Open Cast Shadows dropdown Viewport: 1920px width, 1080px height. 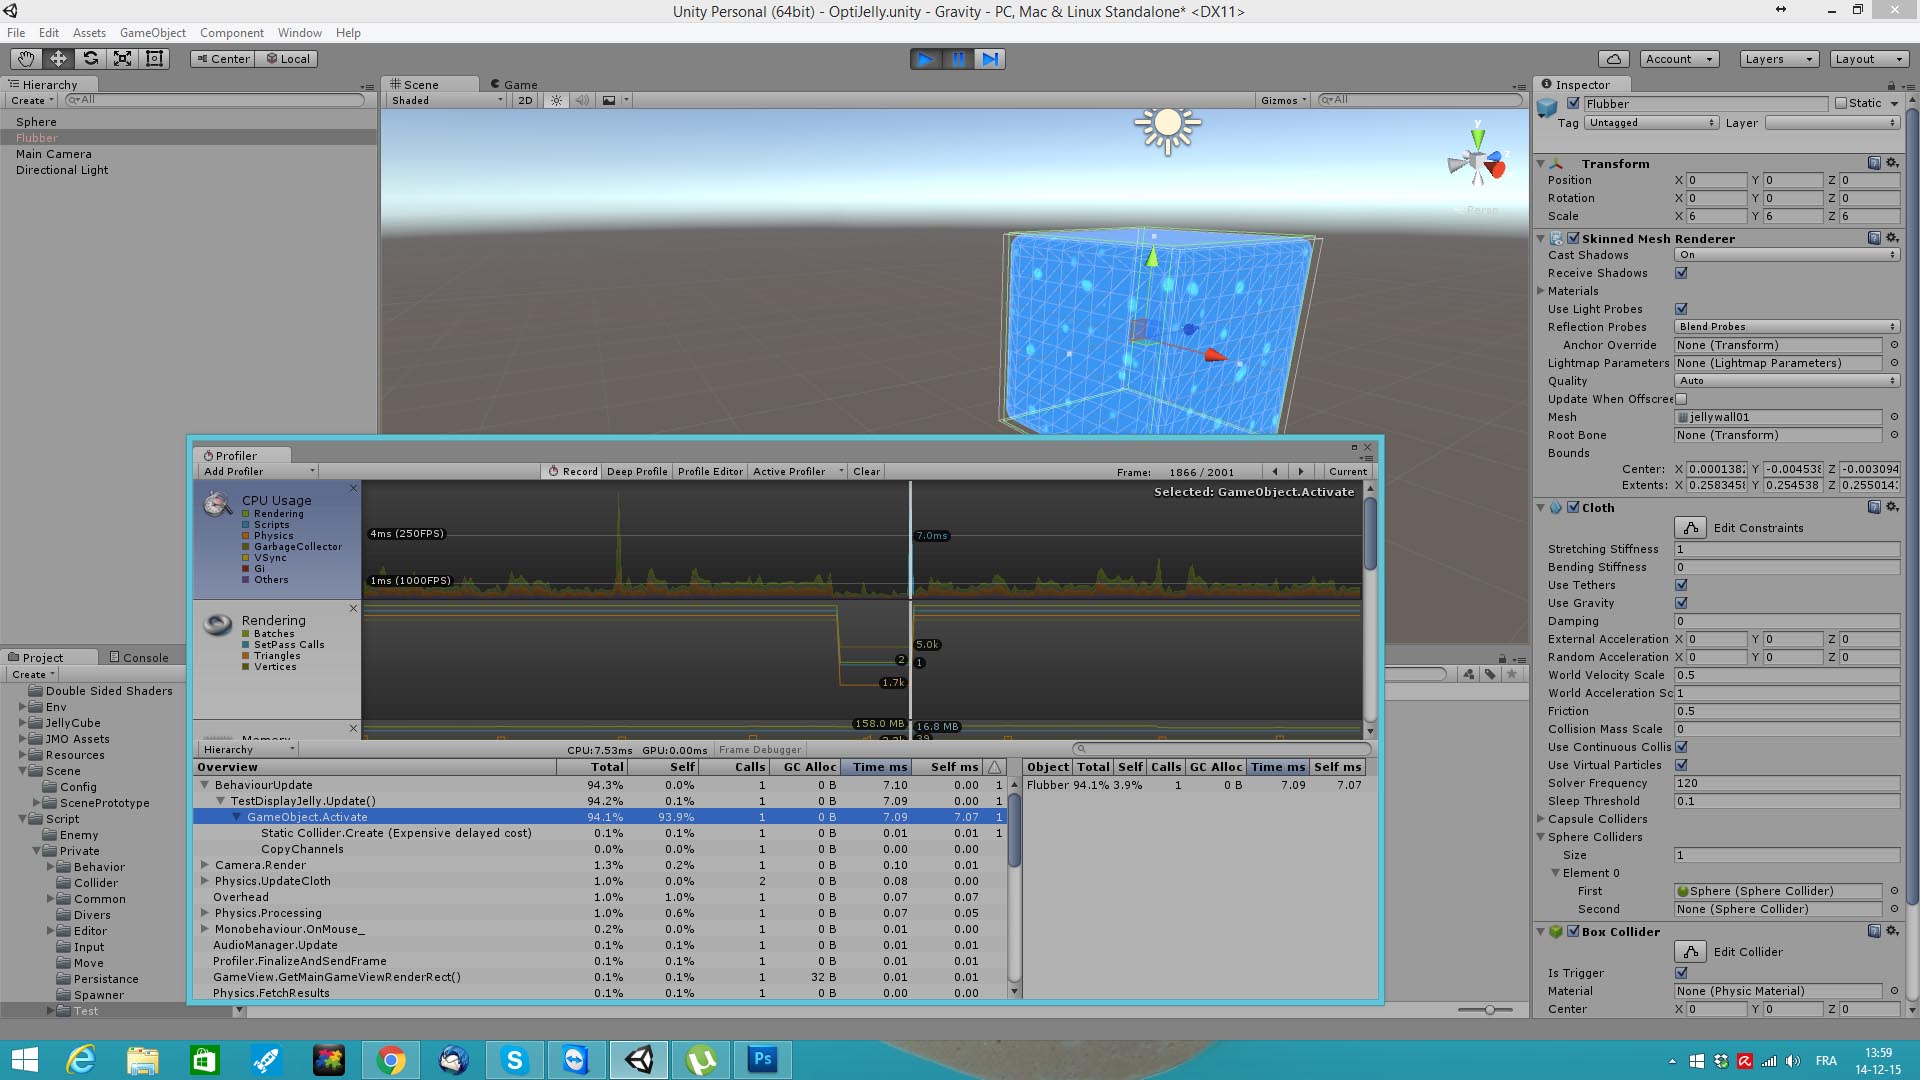(1787, 255)
